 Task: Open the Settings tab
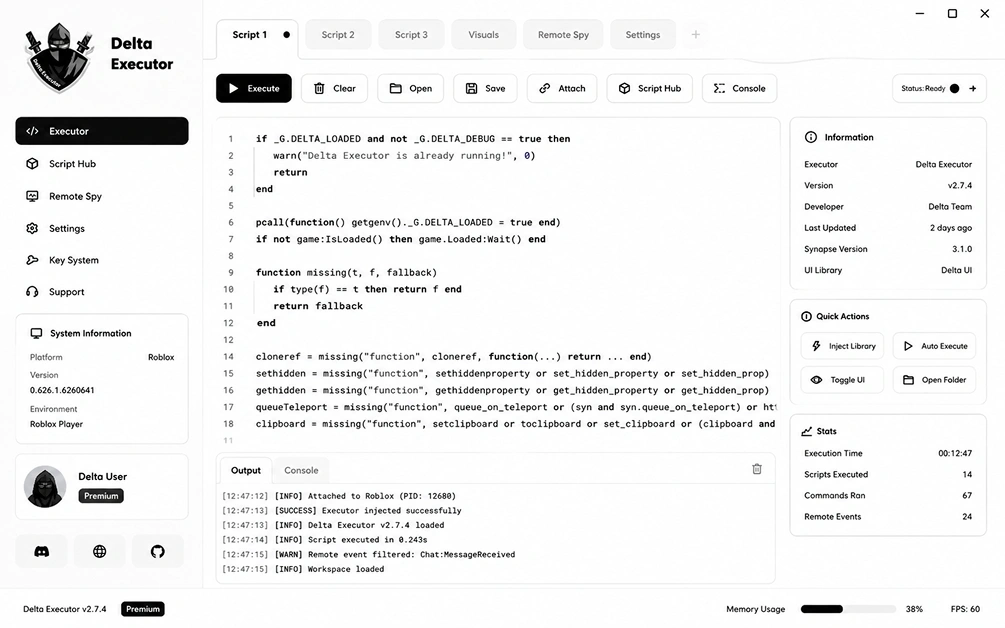click(643, 35)
